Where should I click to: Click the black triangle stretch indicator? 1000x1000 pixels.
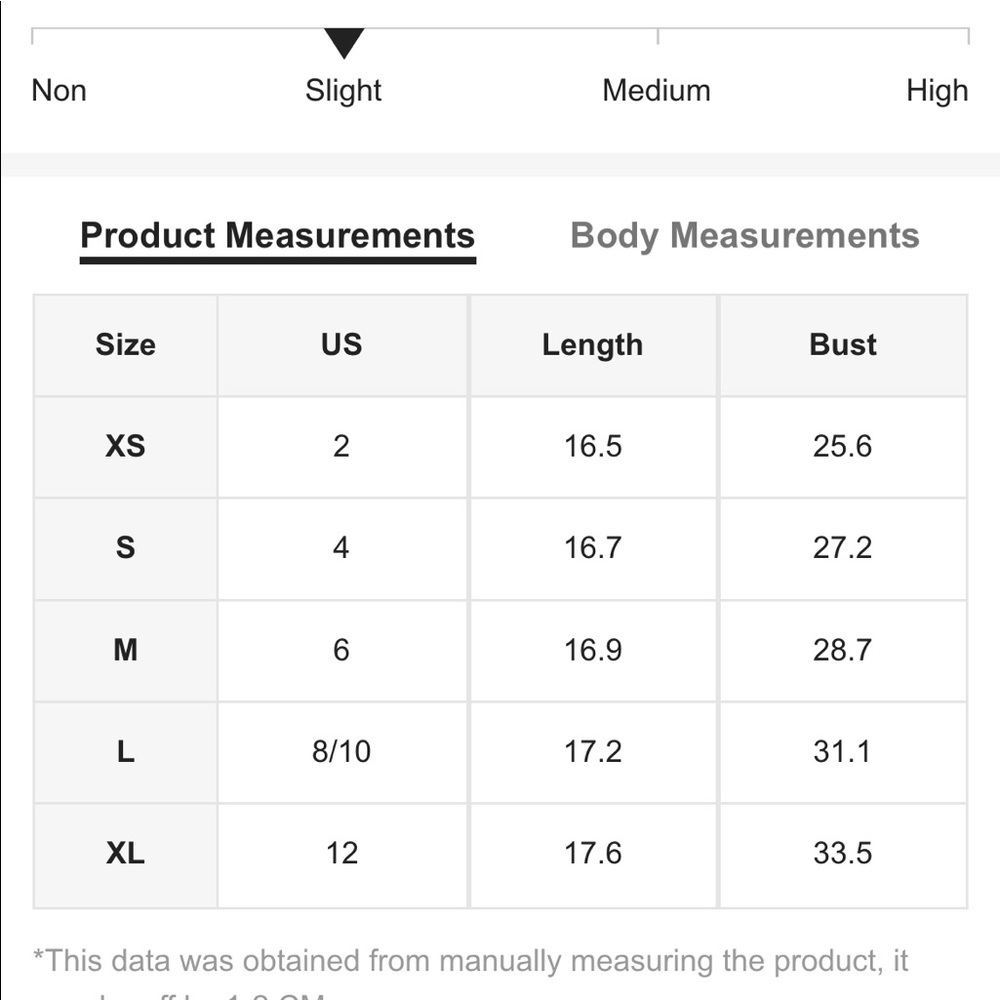click(x=344, y=43)
